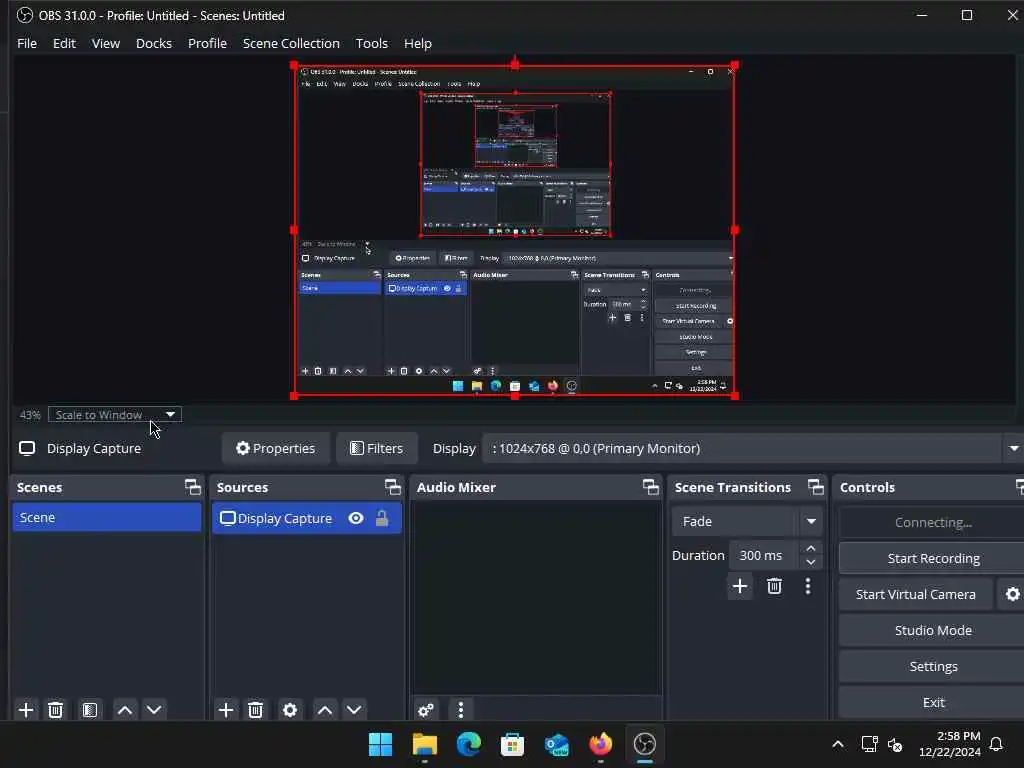Open the File menu

pos(27,43)
